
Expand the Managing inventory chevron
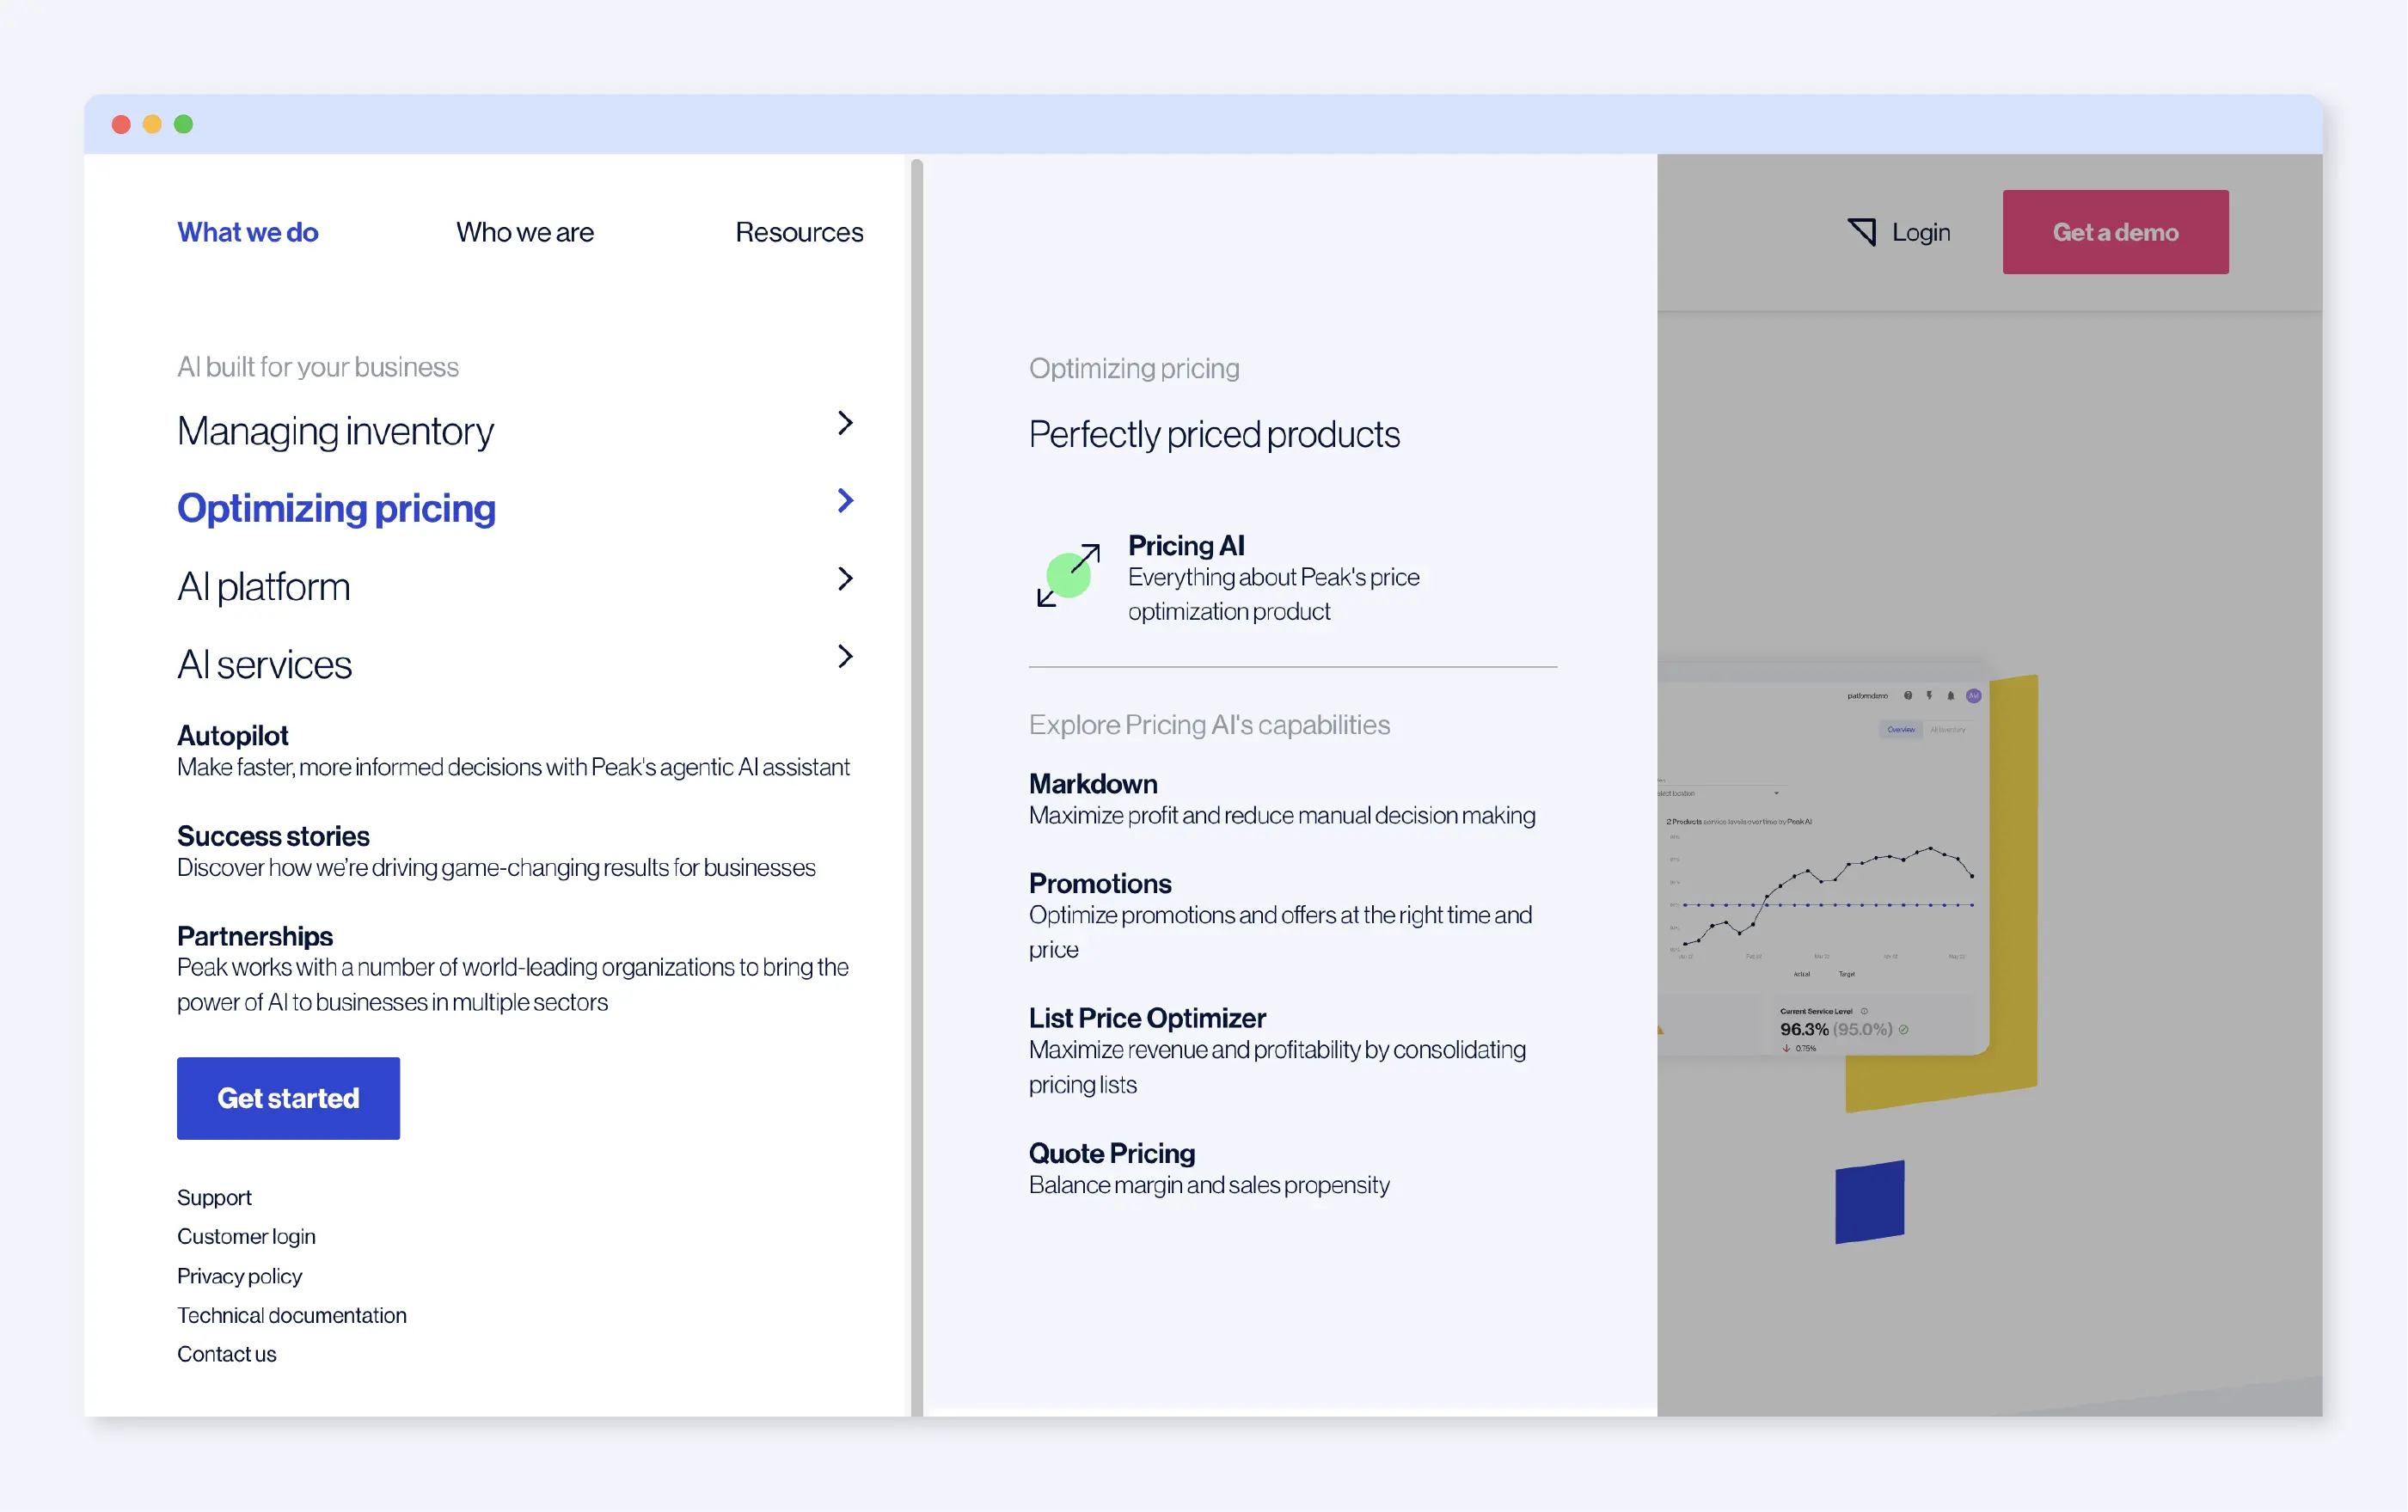(845, 422)
